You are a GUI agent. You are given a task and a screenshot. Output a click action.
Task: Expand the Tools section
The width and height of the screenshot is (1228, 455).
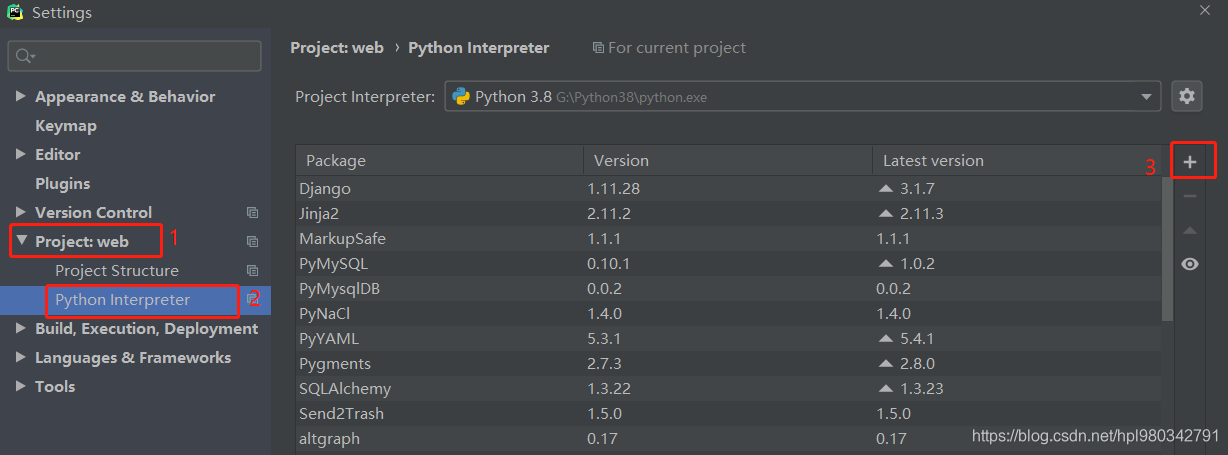point(21,387)
